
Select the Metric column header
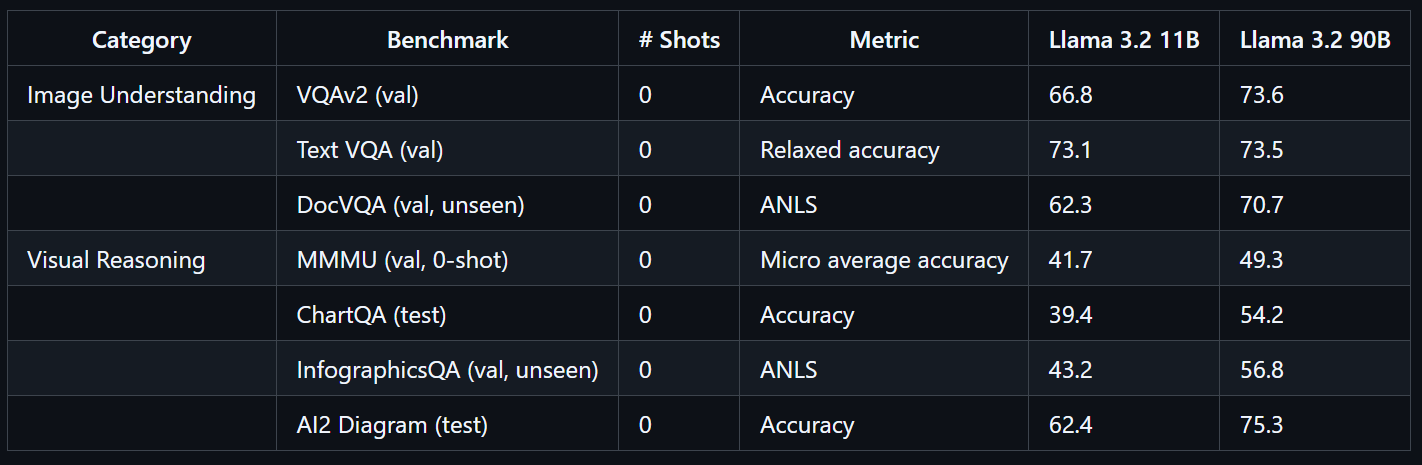click(884, 40)
